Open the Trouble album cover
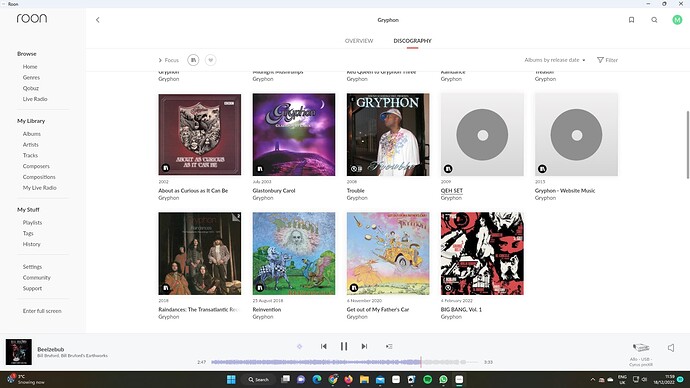The height and width of the screenshot is (388, 690). pyautogui.click(x=388, y=134)
